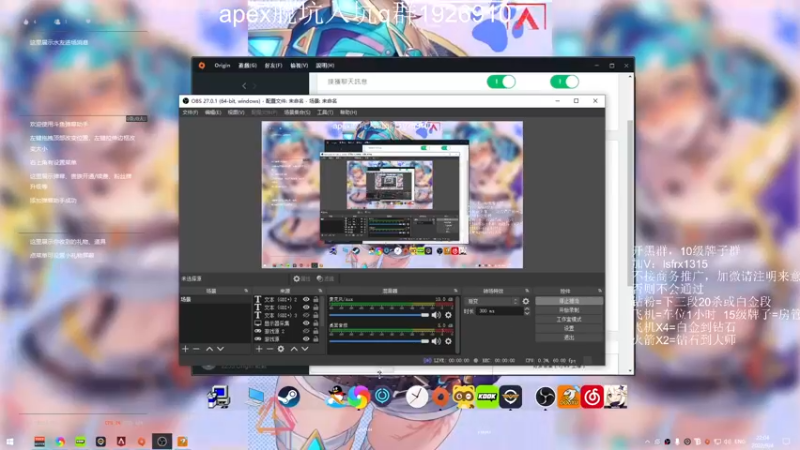800x450 pixels.
Task: Open the transition type dropdown in 转场特效
Action: point(492,302)
